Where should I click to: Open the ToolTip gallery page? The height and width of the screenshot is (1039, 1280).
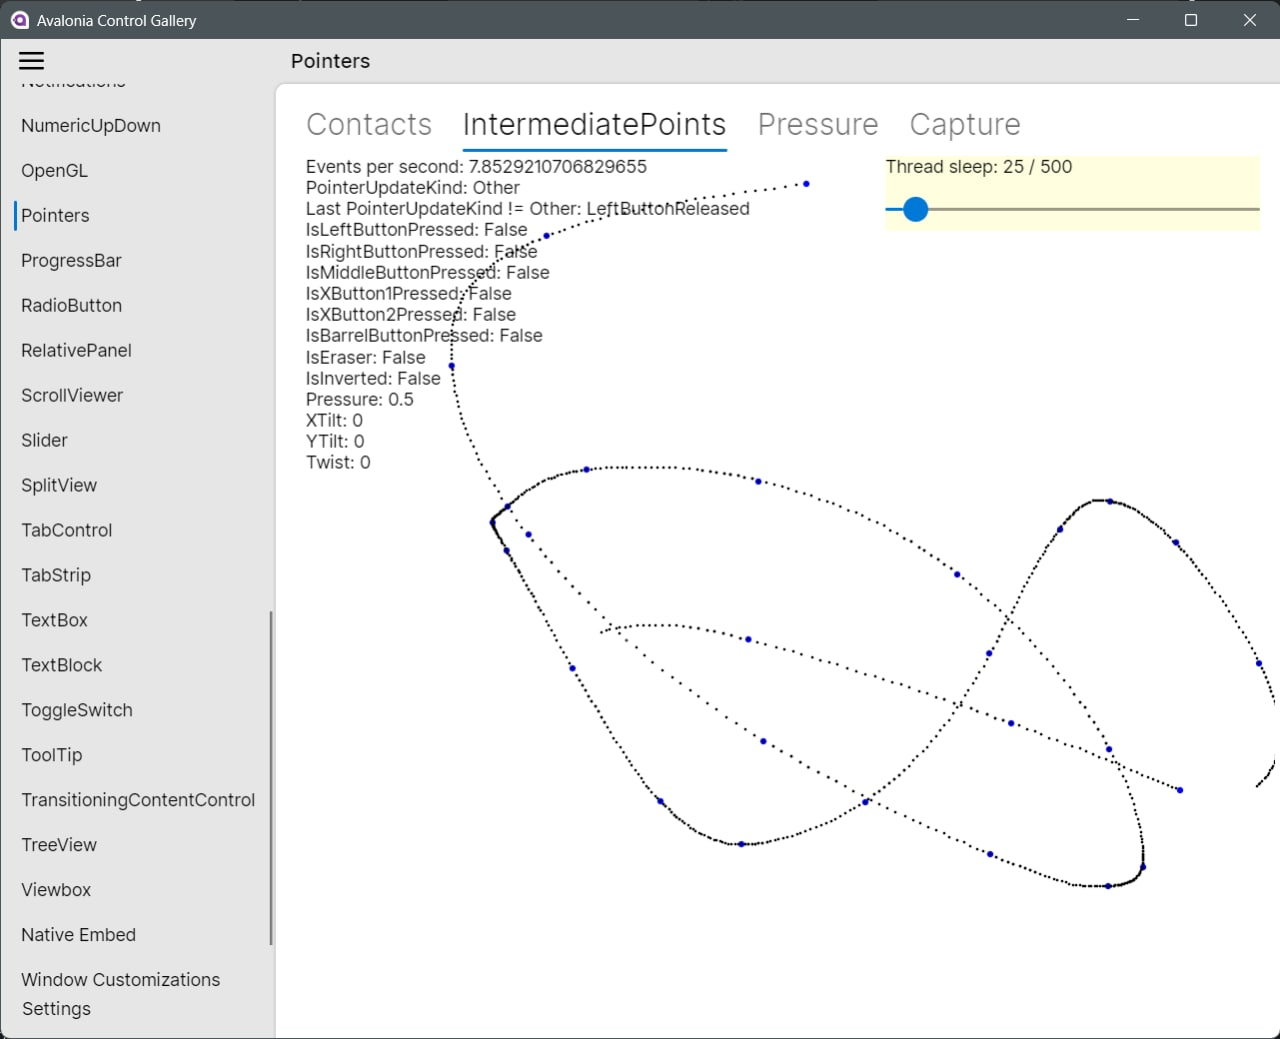pos(51,755)
